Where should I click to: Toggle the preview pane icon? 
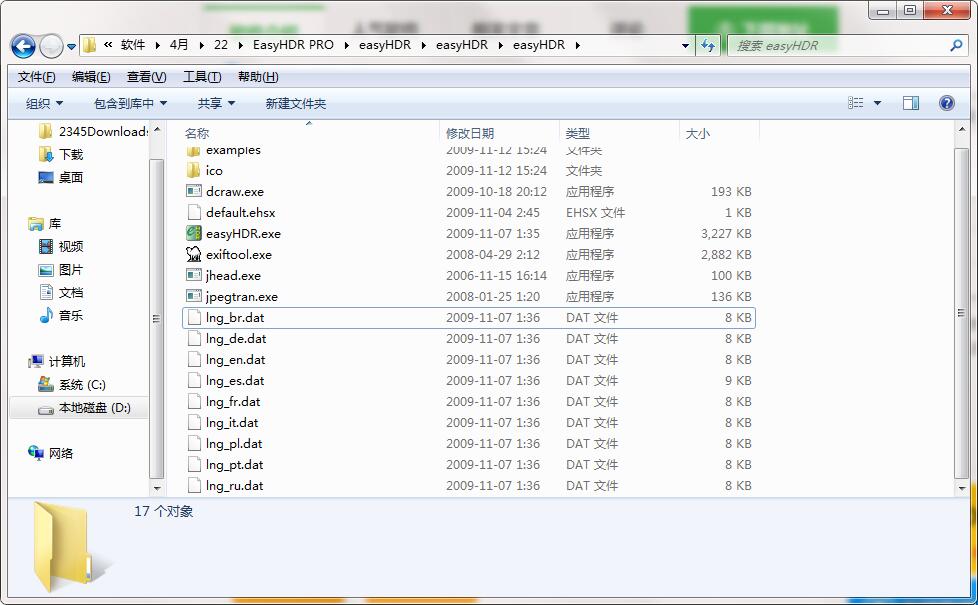coord(911,103)
